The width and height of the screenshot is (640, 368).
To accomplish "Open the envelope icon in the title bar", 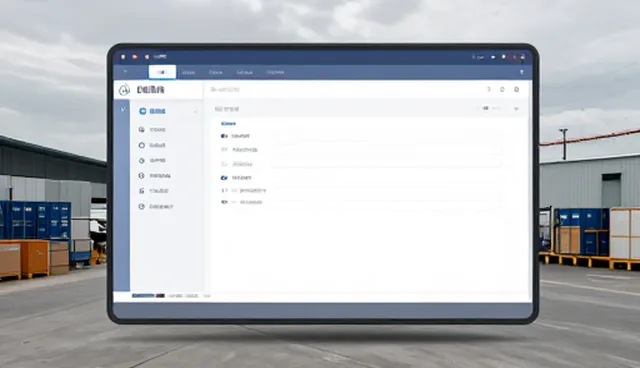I will pos(493,57).
